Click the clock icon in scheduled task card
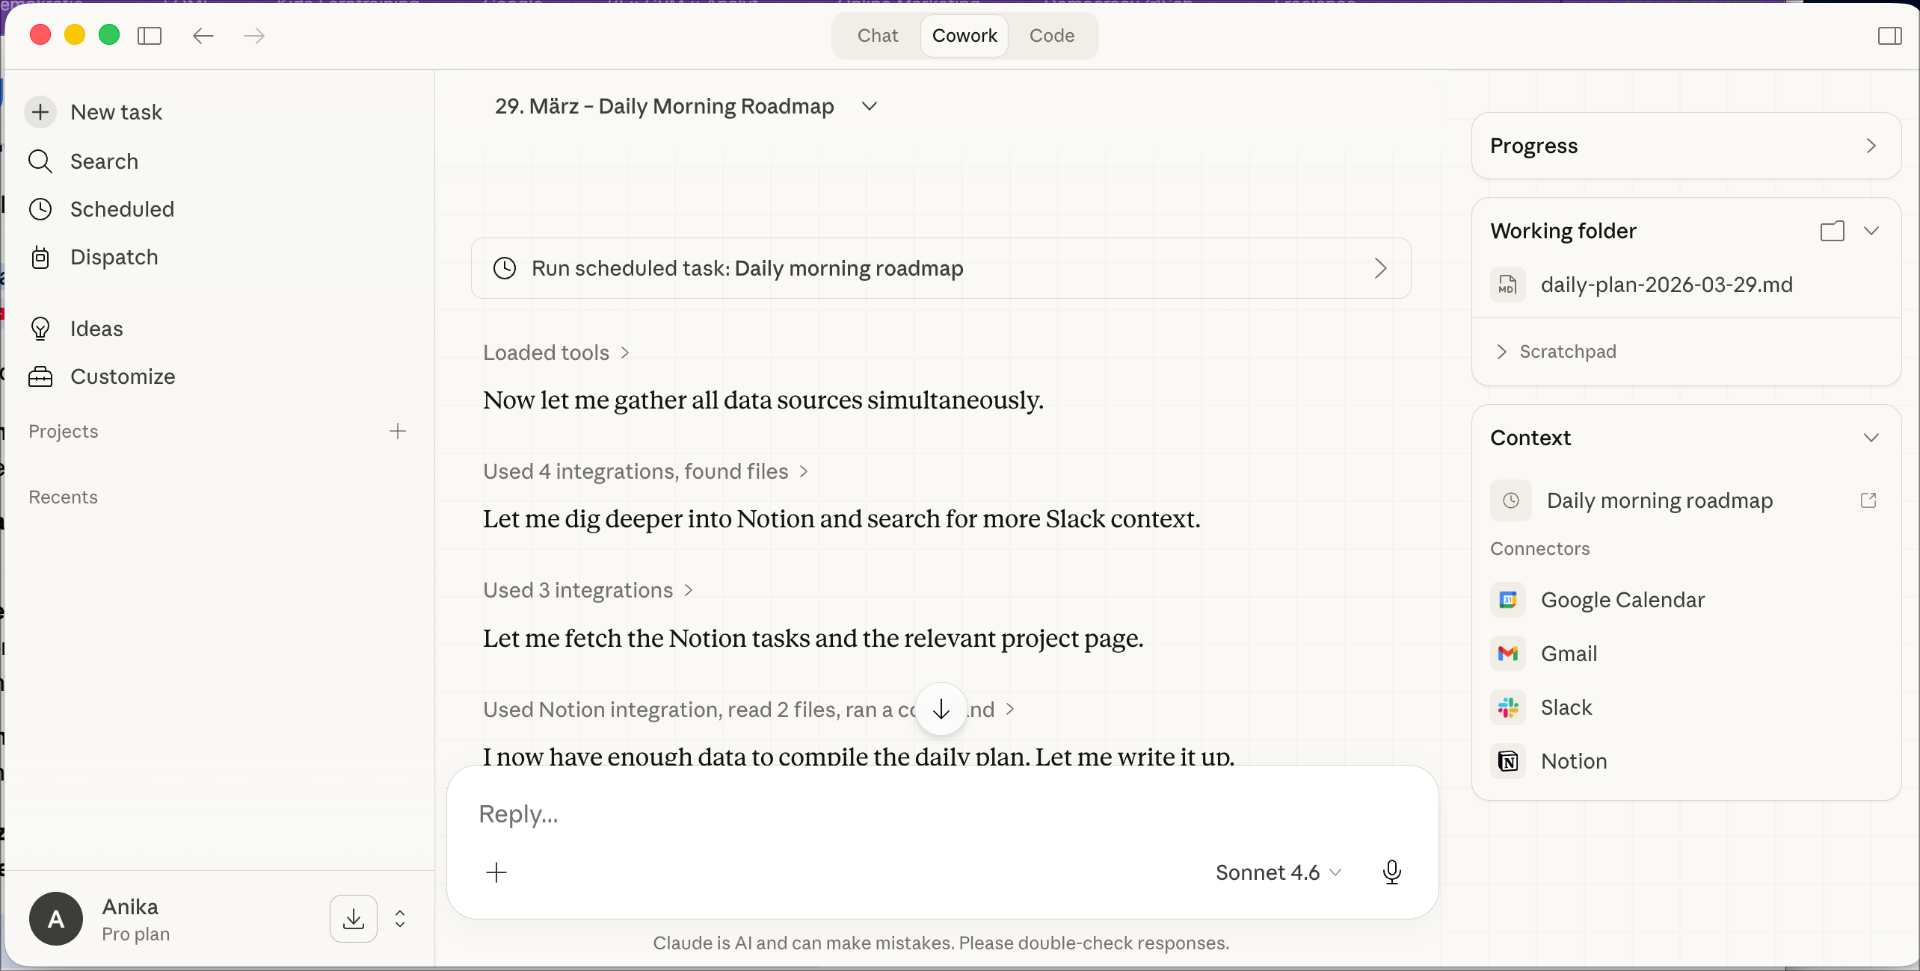 point(505,268)
